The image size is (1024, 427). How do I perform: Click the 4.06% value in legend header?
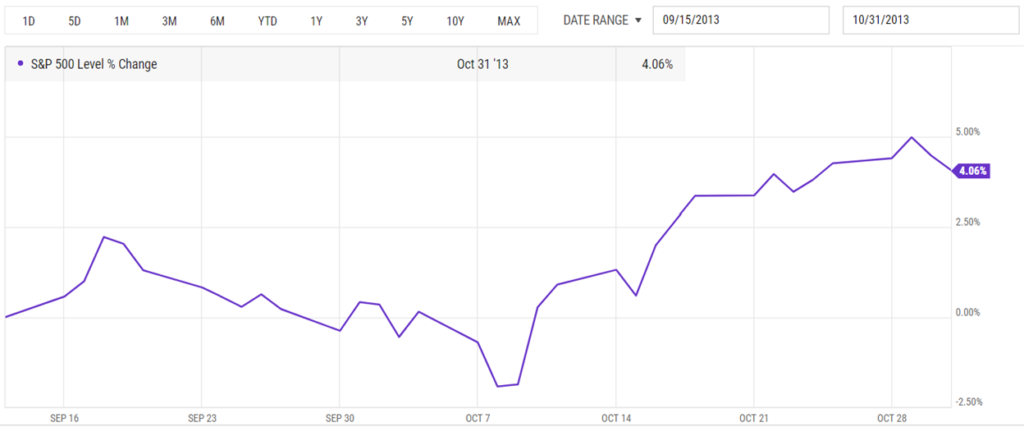[x=657, y=64]
